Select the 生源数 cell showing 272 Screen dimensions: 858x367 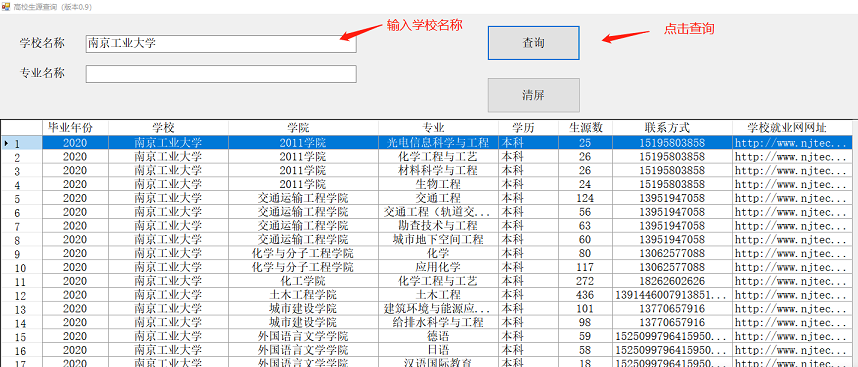[x=585, y=281]
